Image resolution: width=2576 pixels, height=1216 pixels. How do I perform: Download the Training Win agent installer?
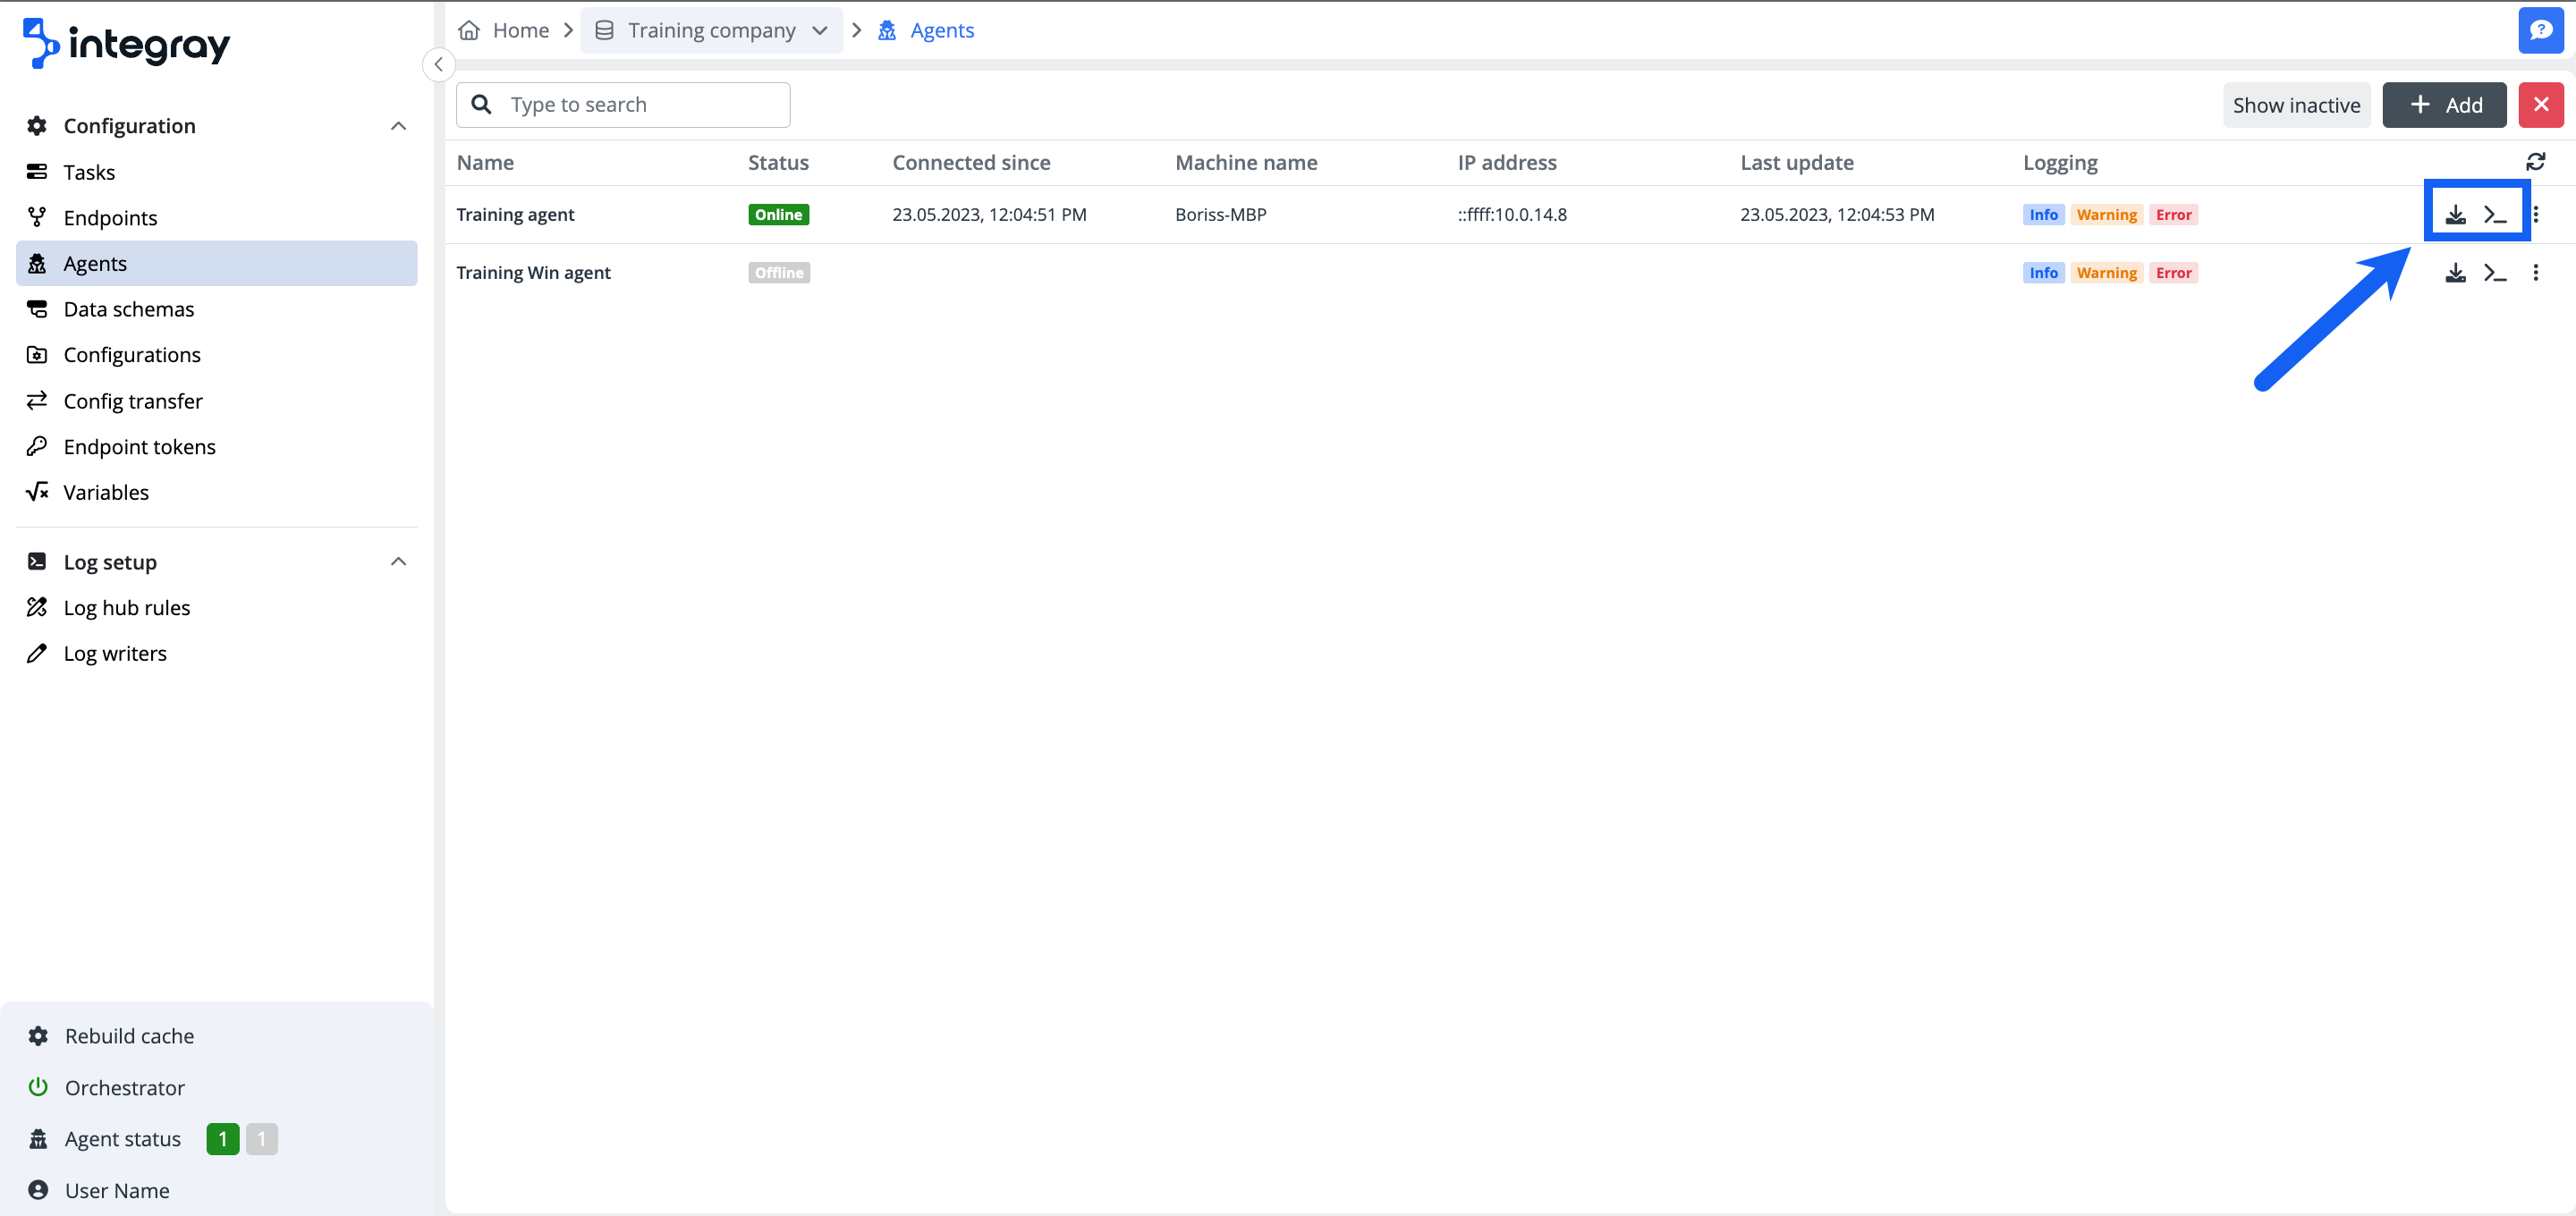click(2455, 272)
